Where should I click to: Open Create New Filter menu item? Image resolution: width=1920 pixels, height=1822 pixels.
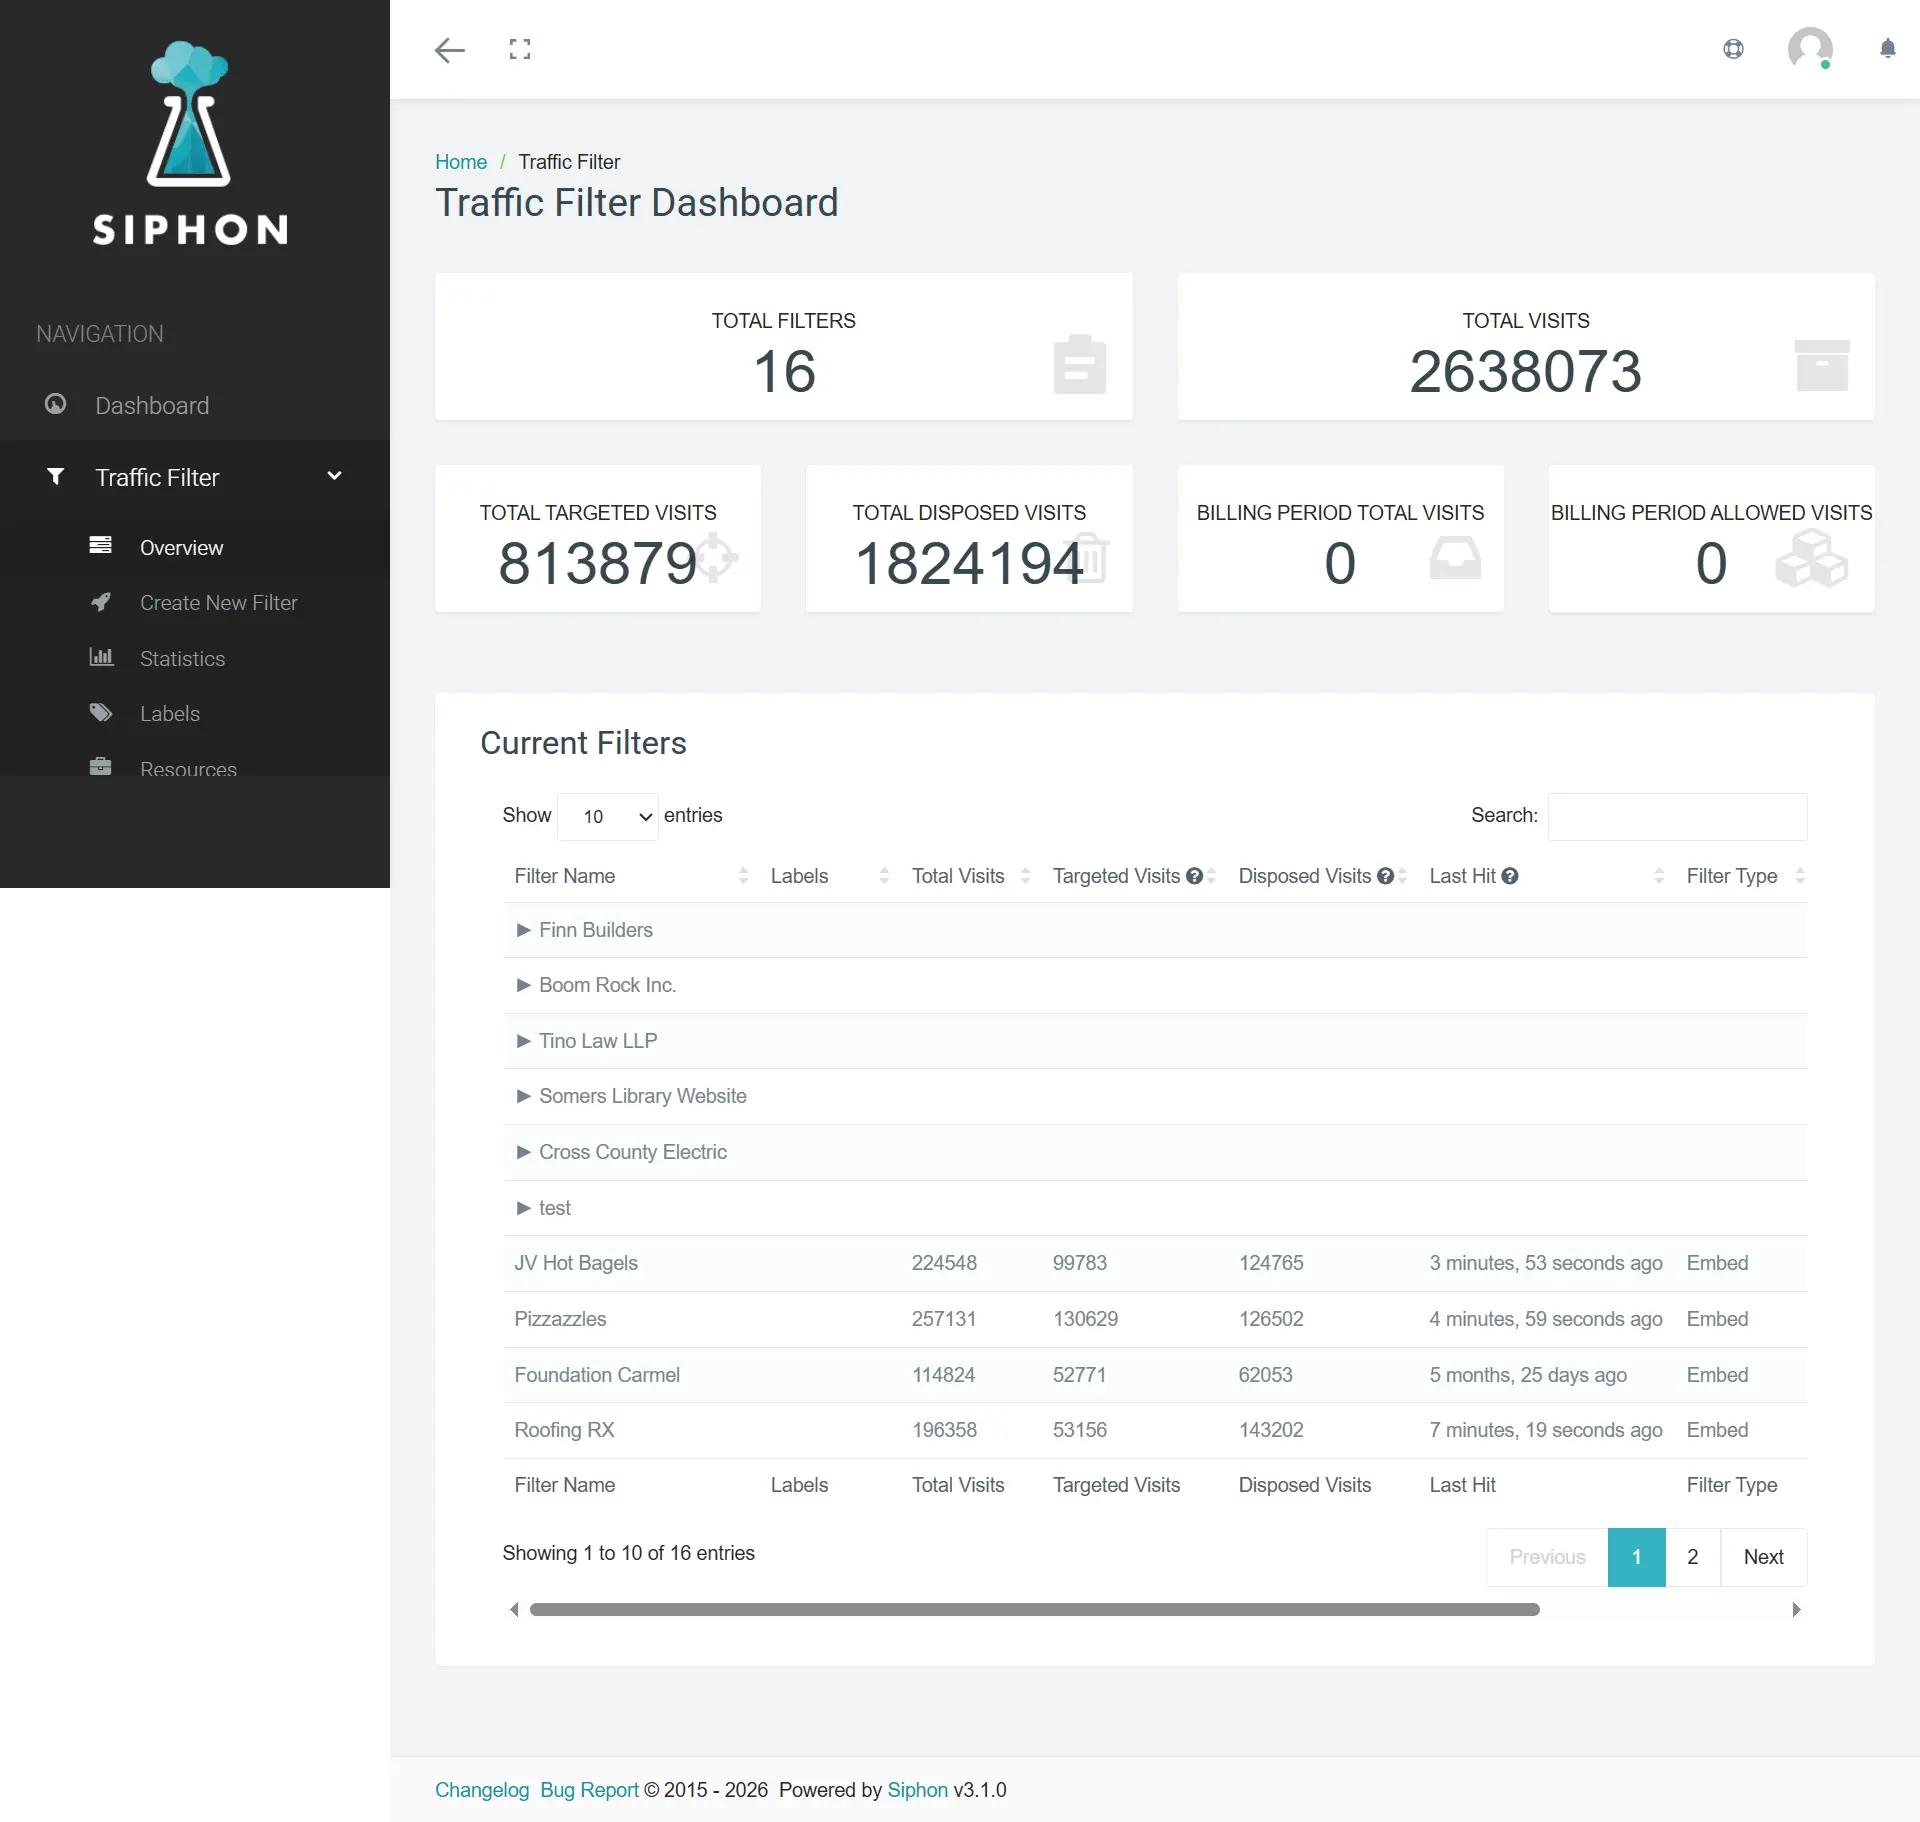pyautogui.click(x=219, y=603)
